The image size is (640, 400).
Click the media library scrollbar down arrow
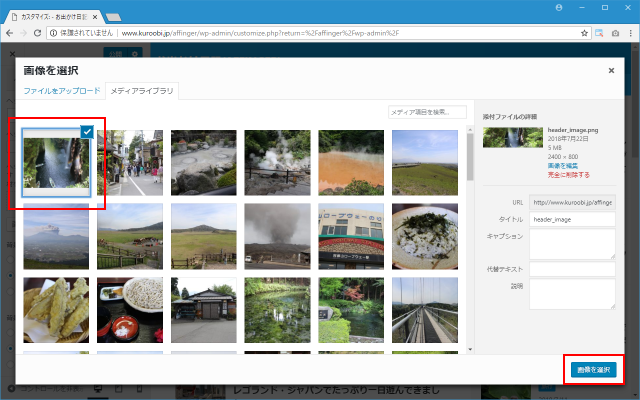[x=471, y=347]
